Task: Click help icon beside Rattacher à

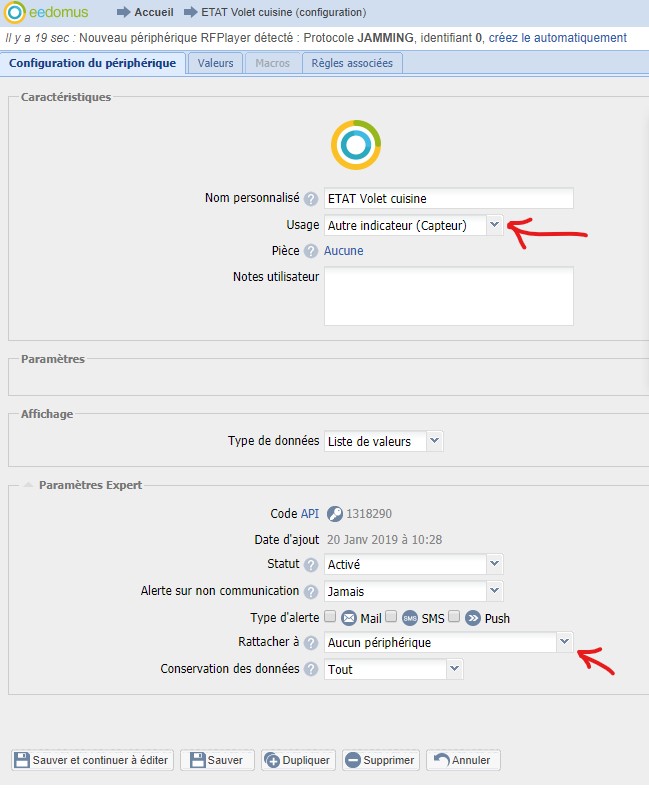Action: click(311, 643)
